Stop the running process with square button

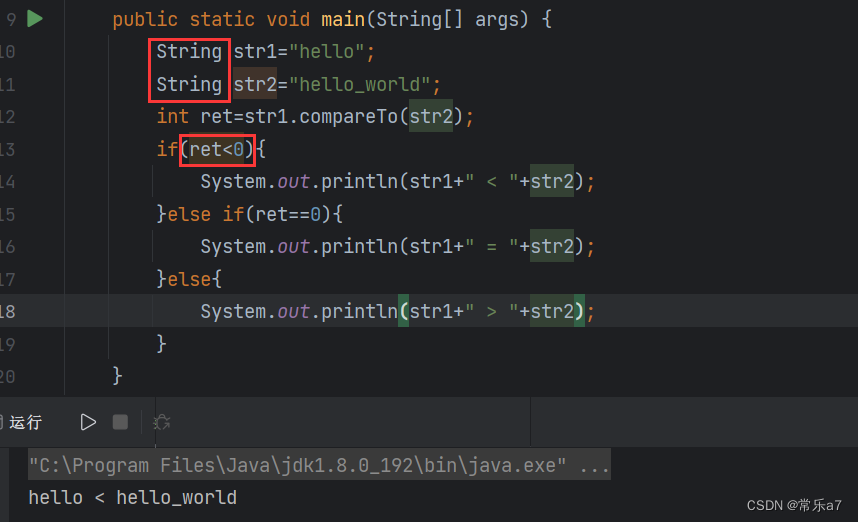(120, 422)
